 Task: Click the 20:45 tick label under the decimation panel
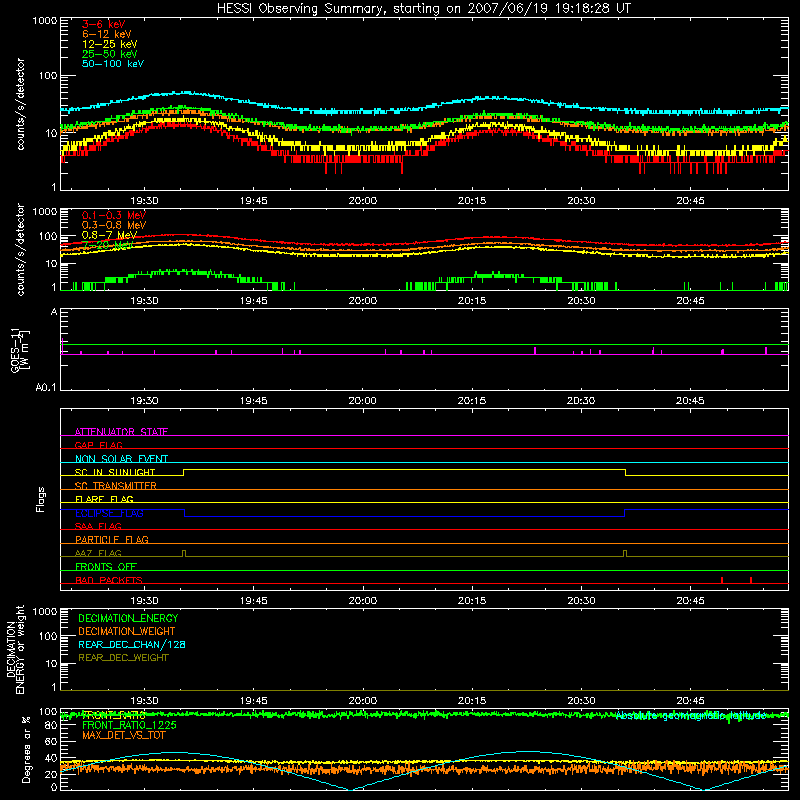click(690, 701)
